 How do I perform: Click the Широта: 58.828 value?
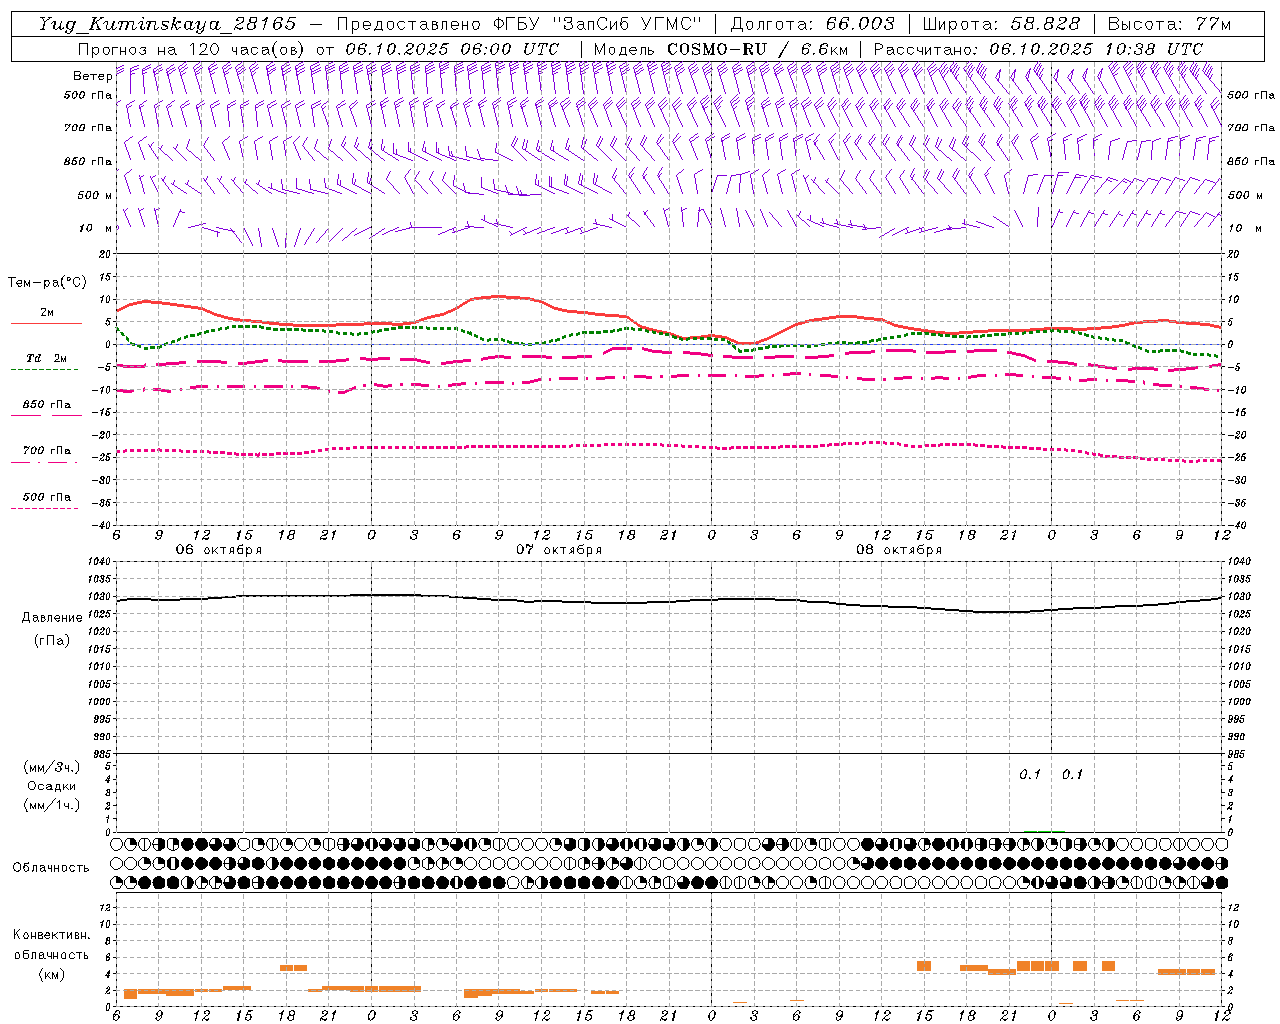click(1001, 24)
